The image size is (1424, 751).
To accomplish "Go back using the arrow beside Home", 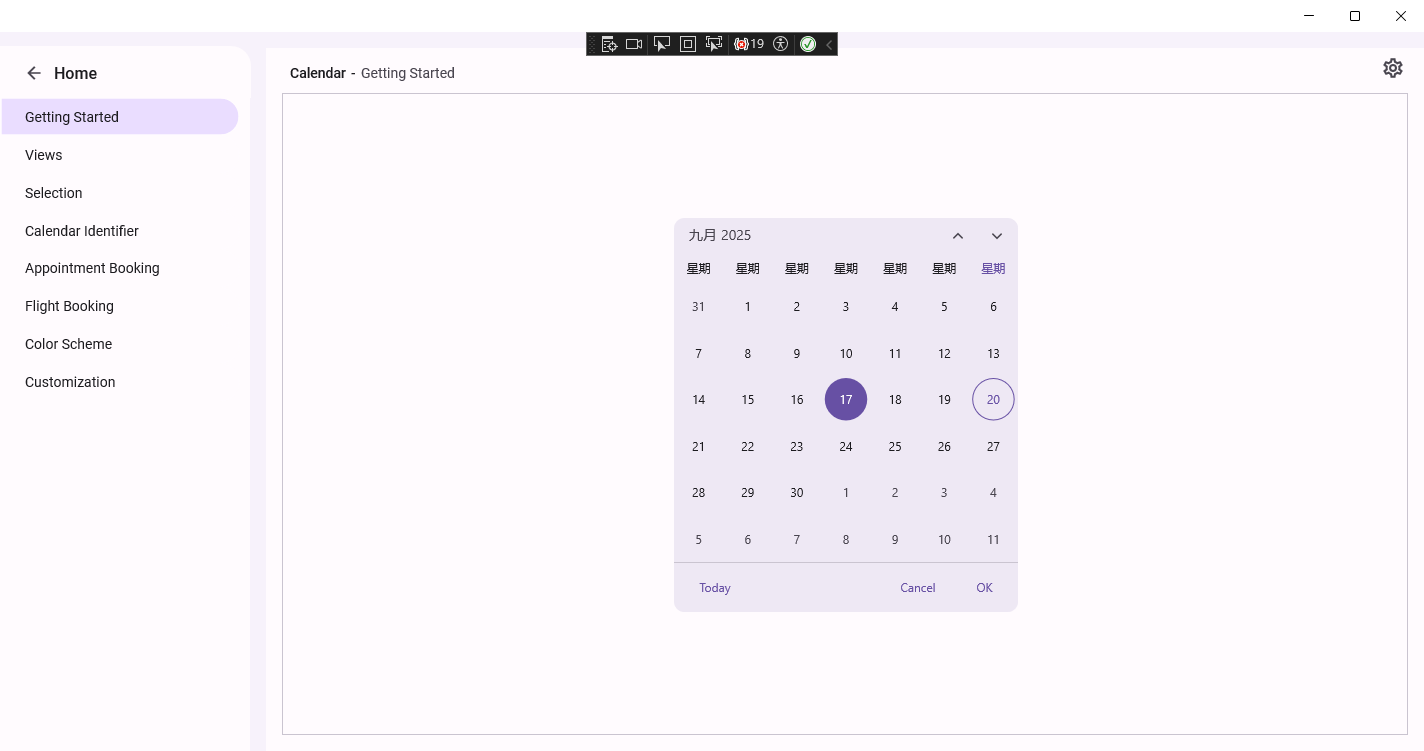I will 34,73.
